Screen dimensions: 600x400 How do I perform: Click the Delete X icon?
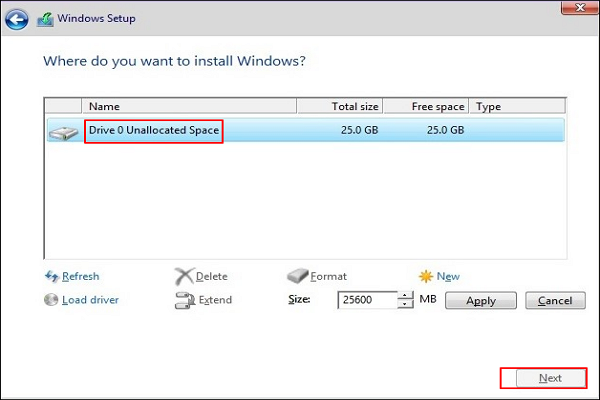(184, 276)
